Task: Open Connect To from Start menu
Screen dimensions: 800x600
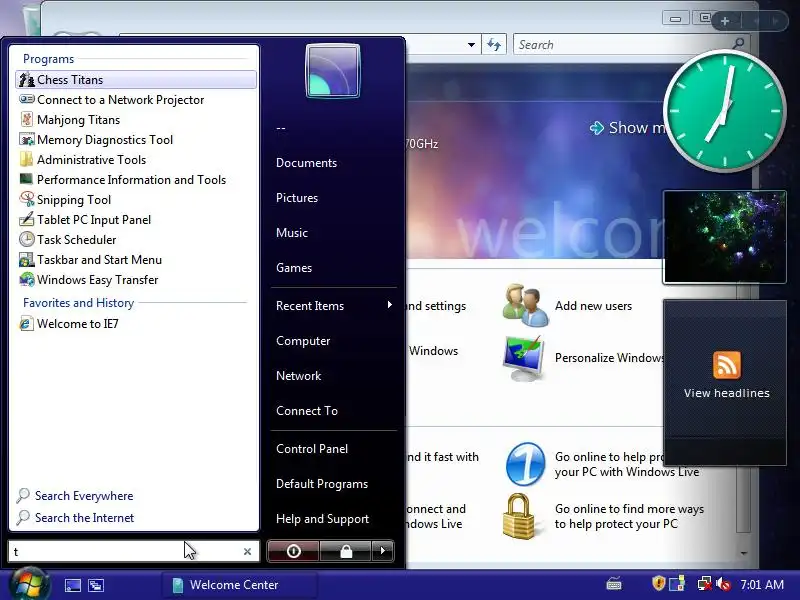Action: (307, 411)
